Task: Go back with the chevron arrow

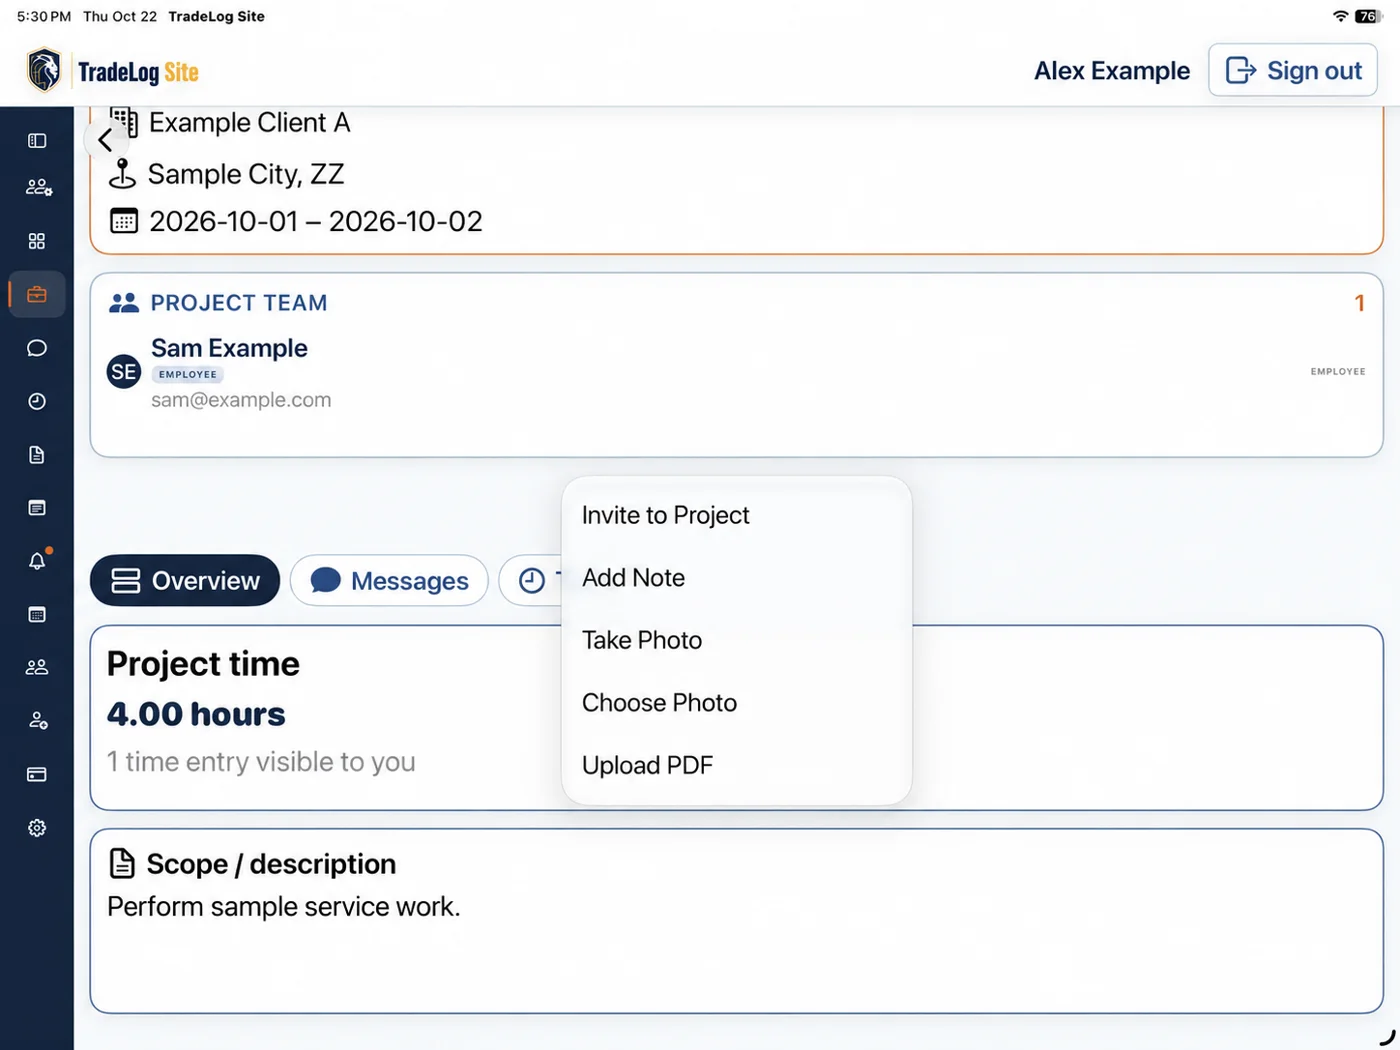Action: tap(106, 140)
